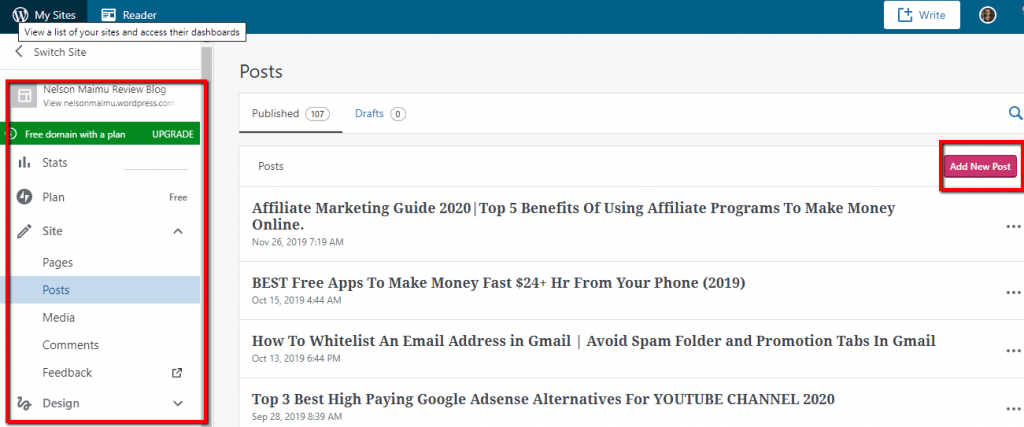This screenshot has width=1024, height=427.
Task: Switch to Published tab
Action: tap(291, 114)
